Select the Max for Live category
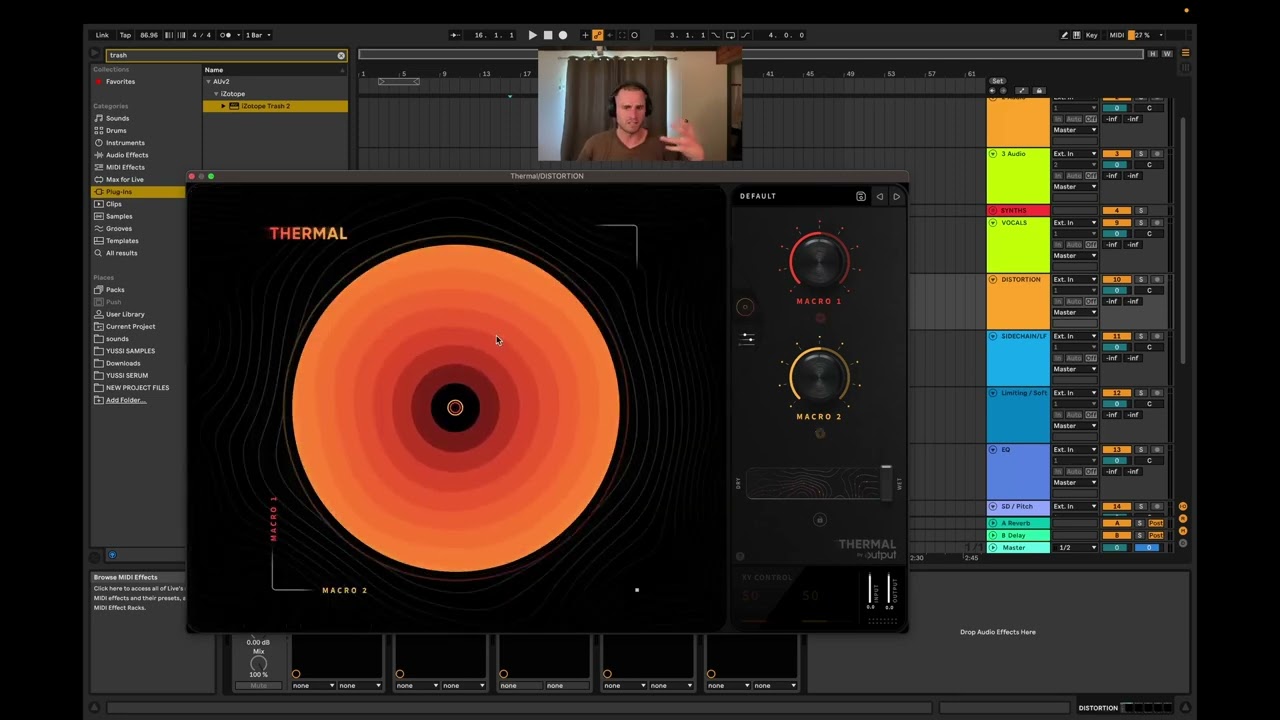This screenshot has height=720, width=1280. click(x=125, y=179)
